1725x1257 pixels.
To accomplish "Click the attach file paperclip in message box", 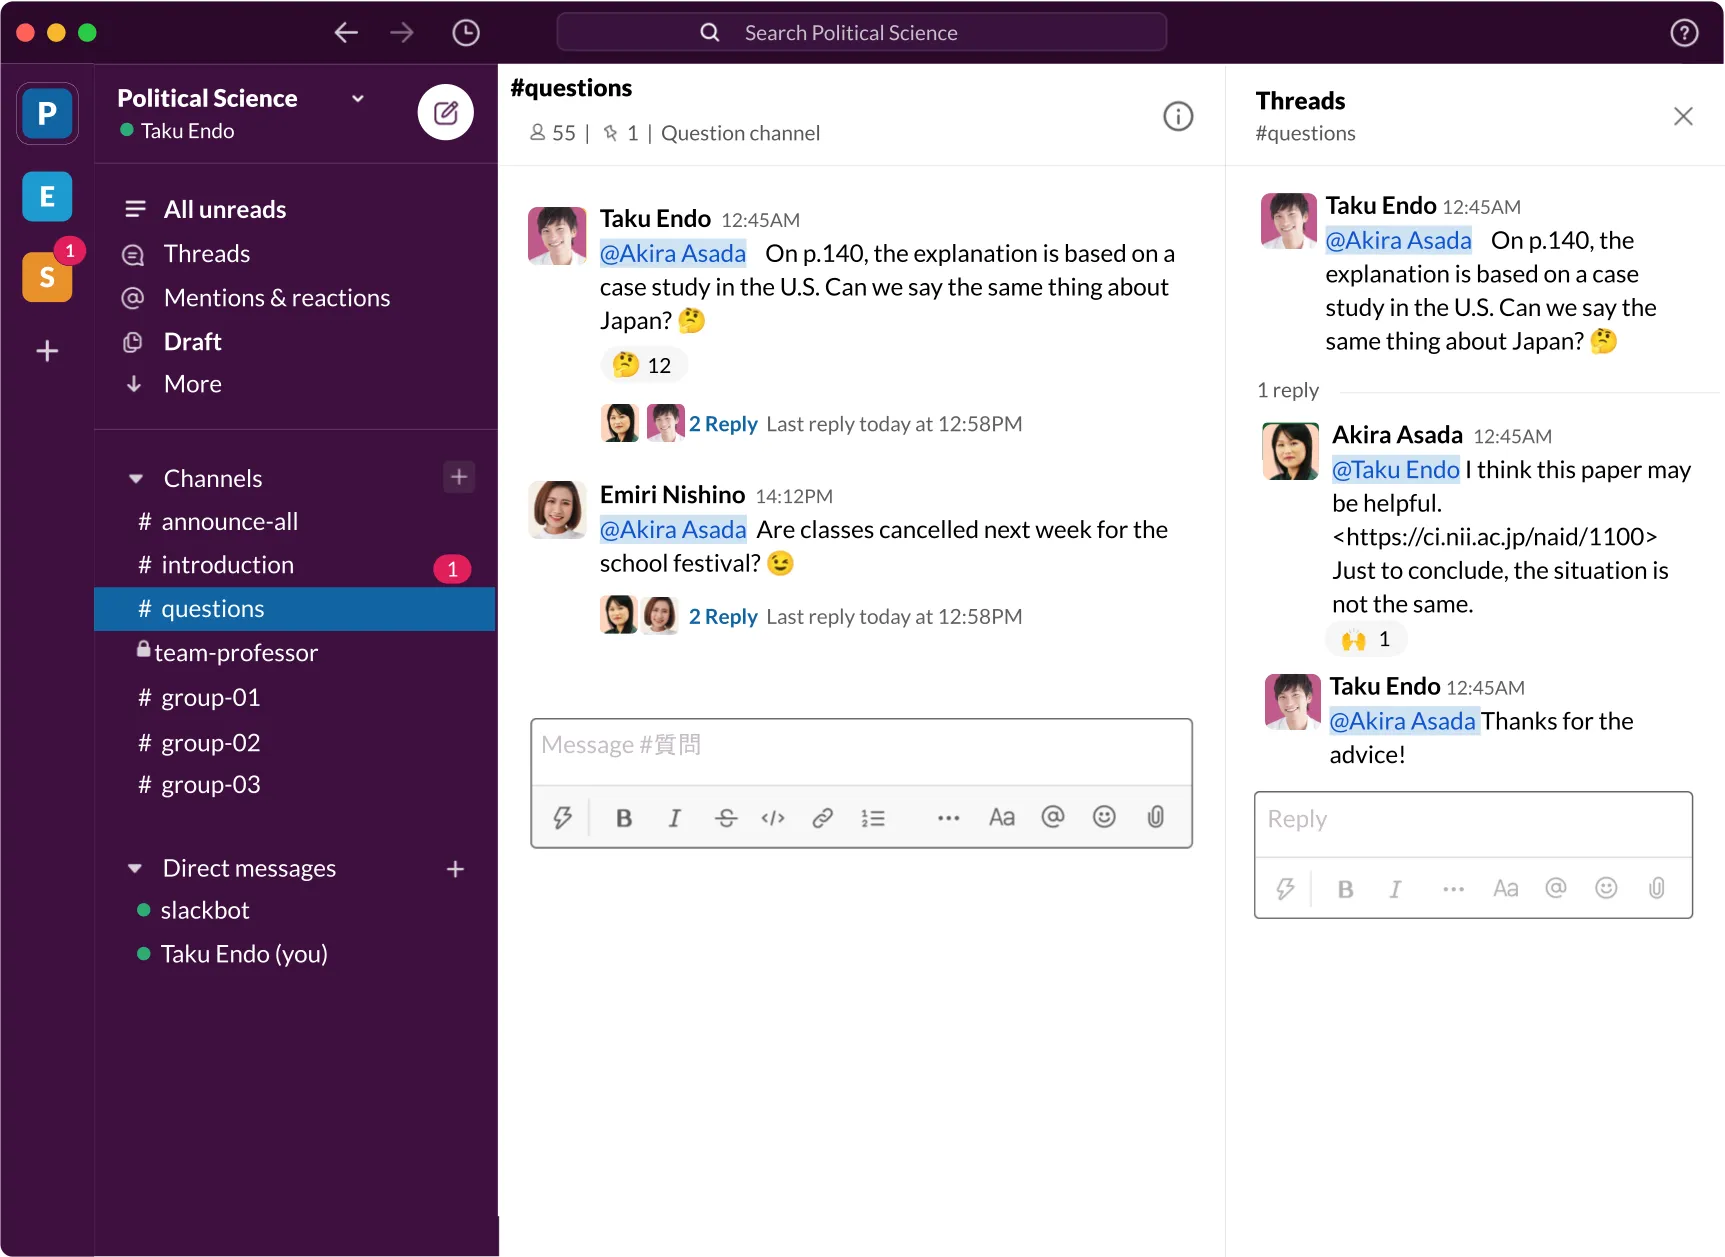I will [1155, 818].
